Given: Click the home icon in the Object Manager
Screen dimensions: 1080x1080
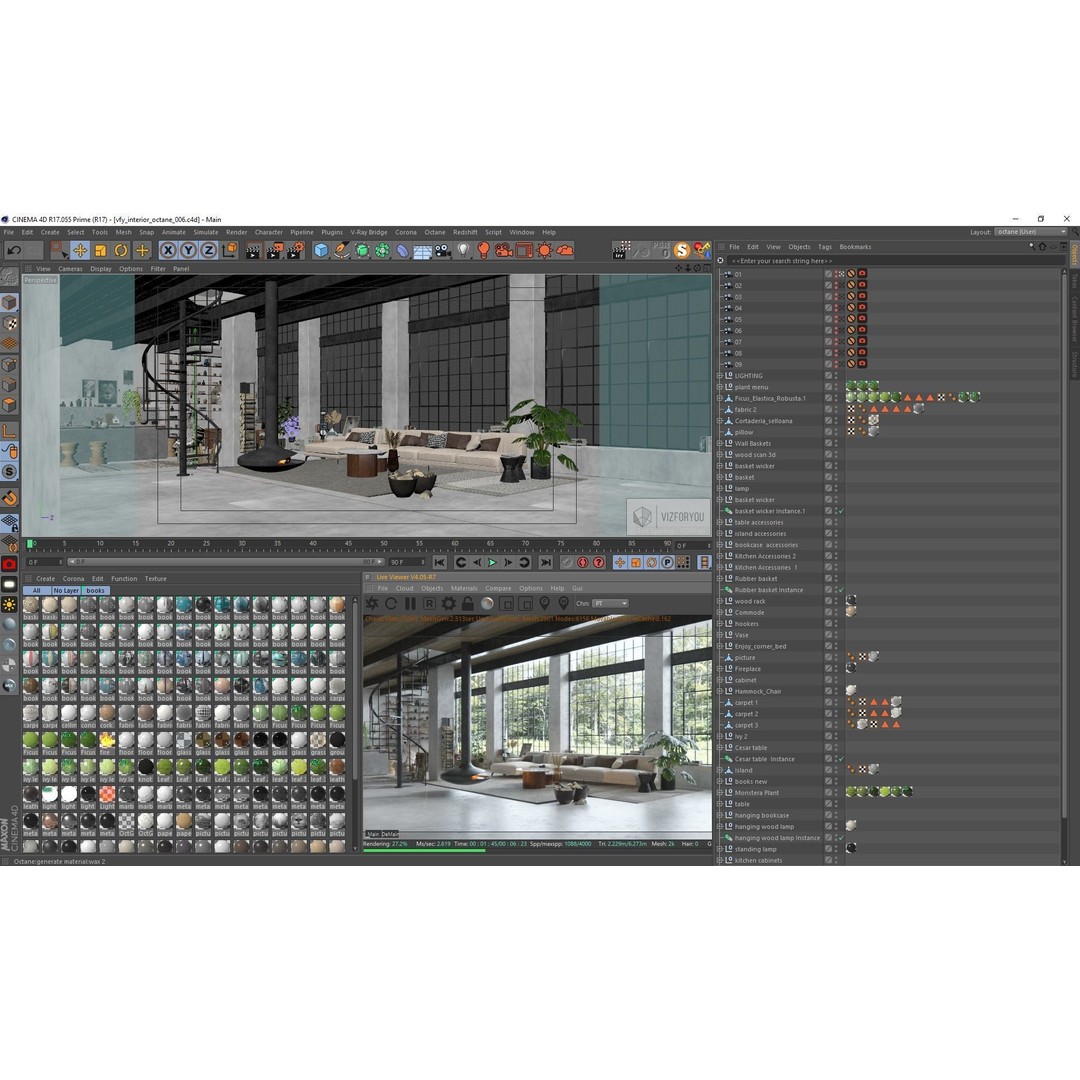Looking at the screenshot, I should click(x=1042, y=247).
